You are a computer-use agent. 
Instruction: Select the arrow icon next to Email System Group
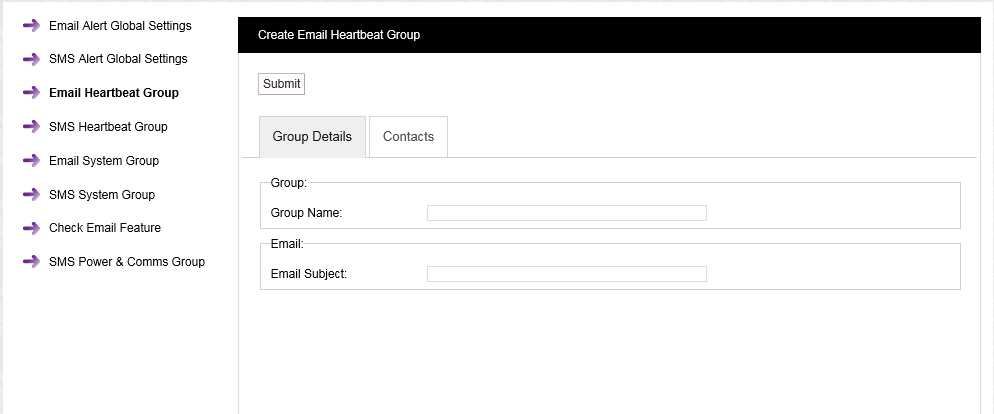31,161
